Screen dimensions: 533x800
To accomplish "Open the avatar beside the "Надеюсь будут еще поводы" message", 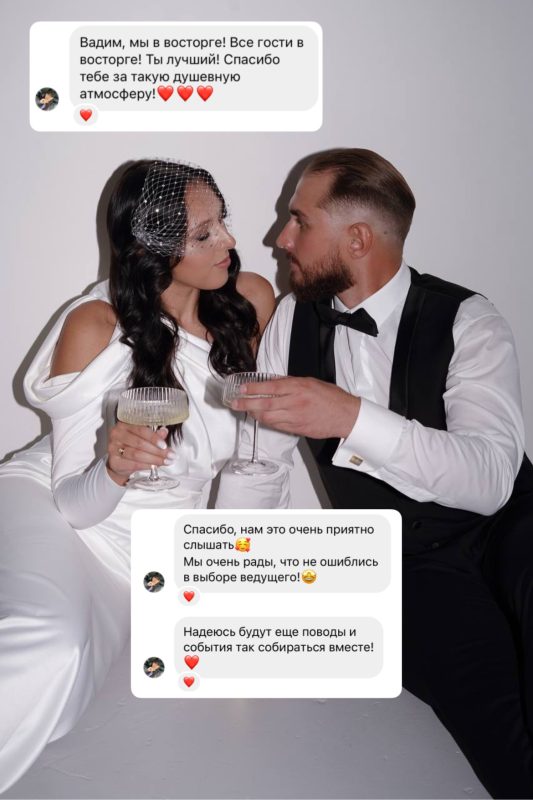I will [154, 667].
